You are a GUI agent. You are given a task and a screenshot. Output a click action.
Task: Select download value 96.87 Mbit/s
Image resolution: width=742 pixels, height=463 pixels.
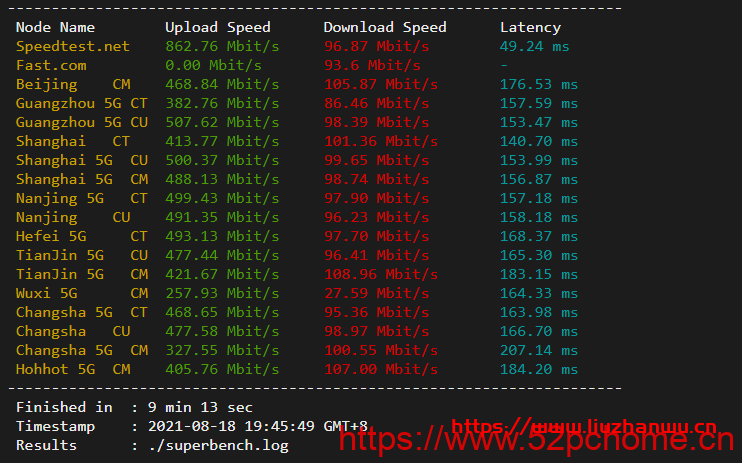376,46
